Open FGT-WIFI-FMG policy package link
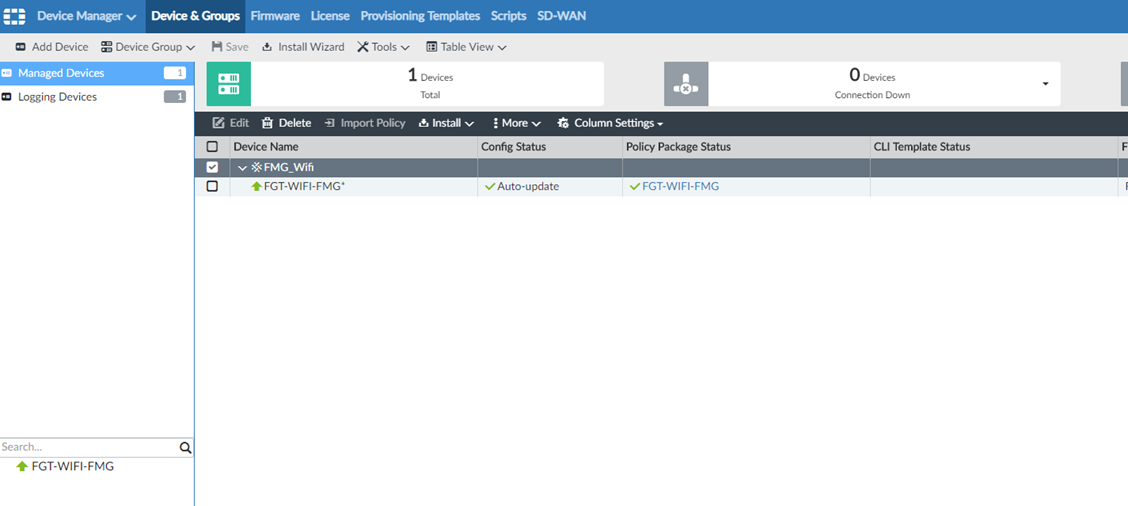The height and width of the screenshot is (506, 1128). point(680,186)
